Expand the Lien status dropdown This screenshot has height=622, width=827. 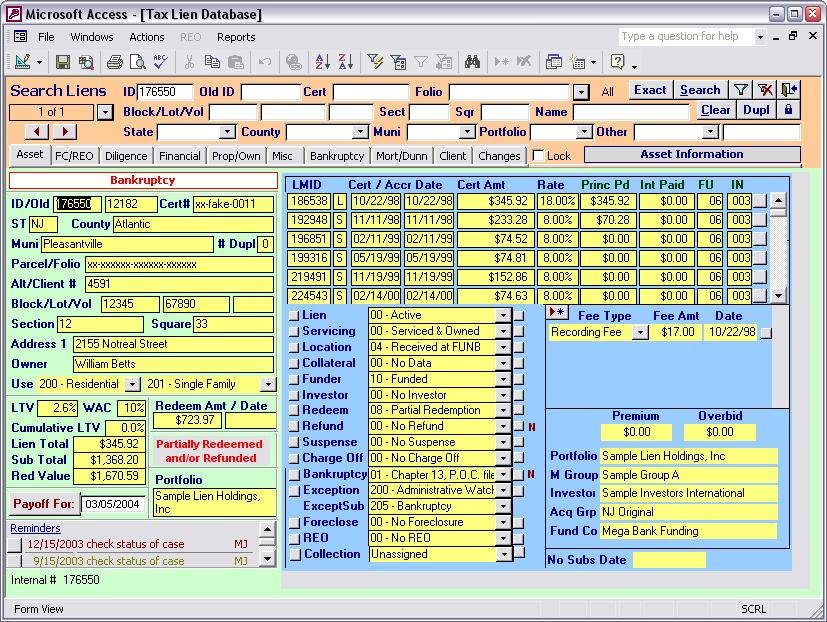tap(504, 315)
